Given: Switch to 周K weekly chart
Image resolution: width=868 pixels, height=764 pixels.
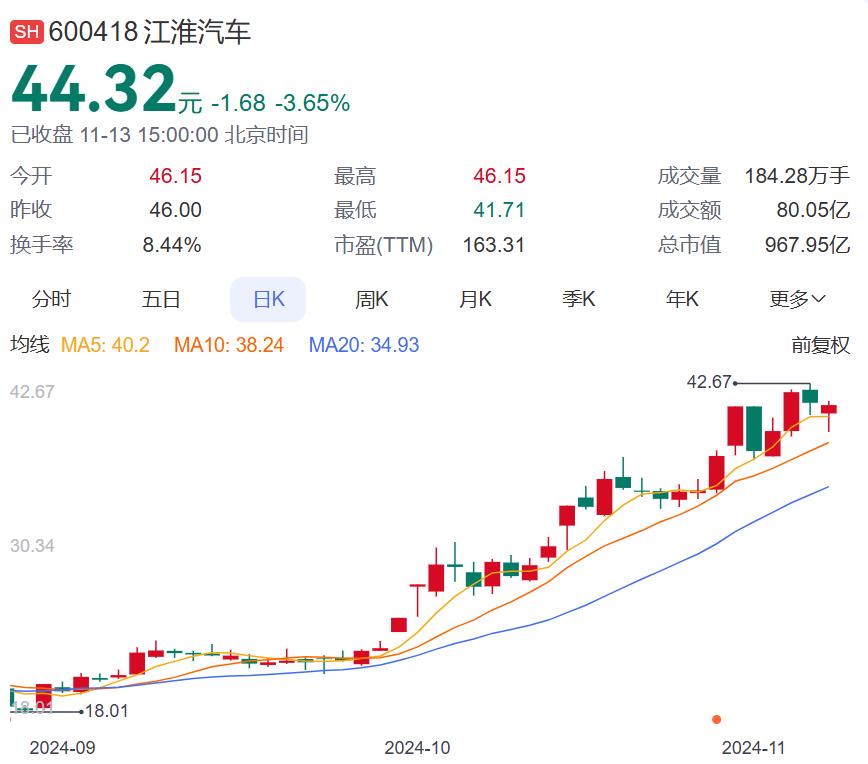Looking at the screenshot, I should [371, 299].
